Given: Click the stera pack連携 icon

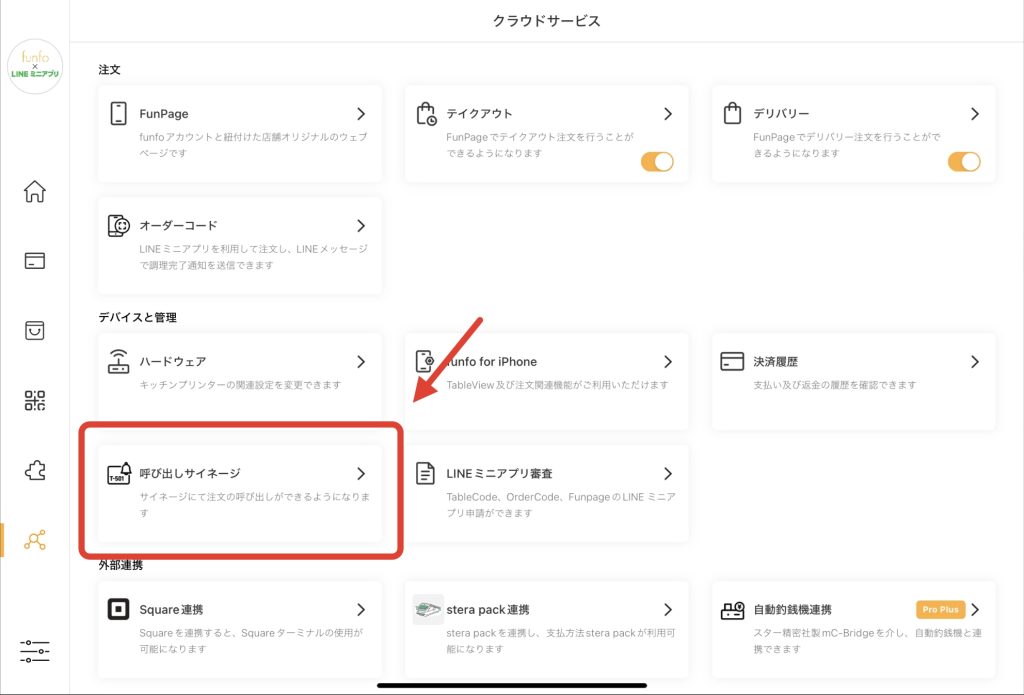Looking at the screenshot, I should pyautogui.click(x=428, y=609).
